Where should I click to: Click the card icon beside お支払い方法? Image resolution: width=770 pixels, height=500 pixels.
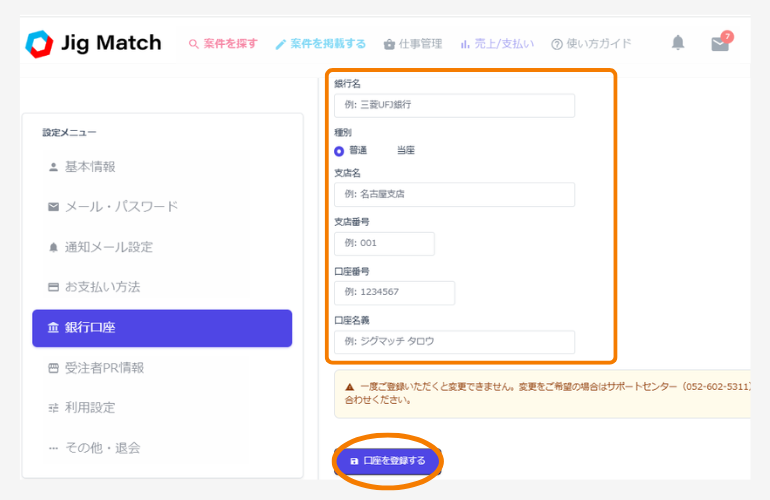(x=54, y=287)
